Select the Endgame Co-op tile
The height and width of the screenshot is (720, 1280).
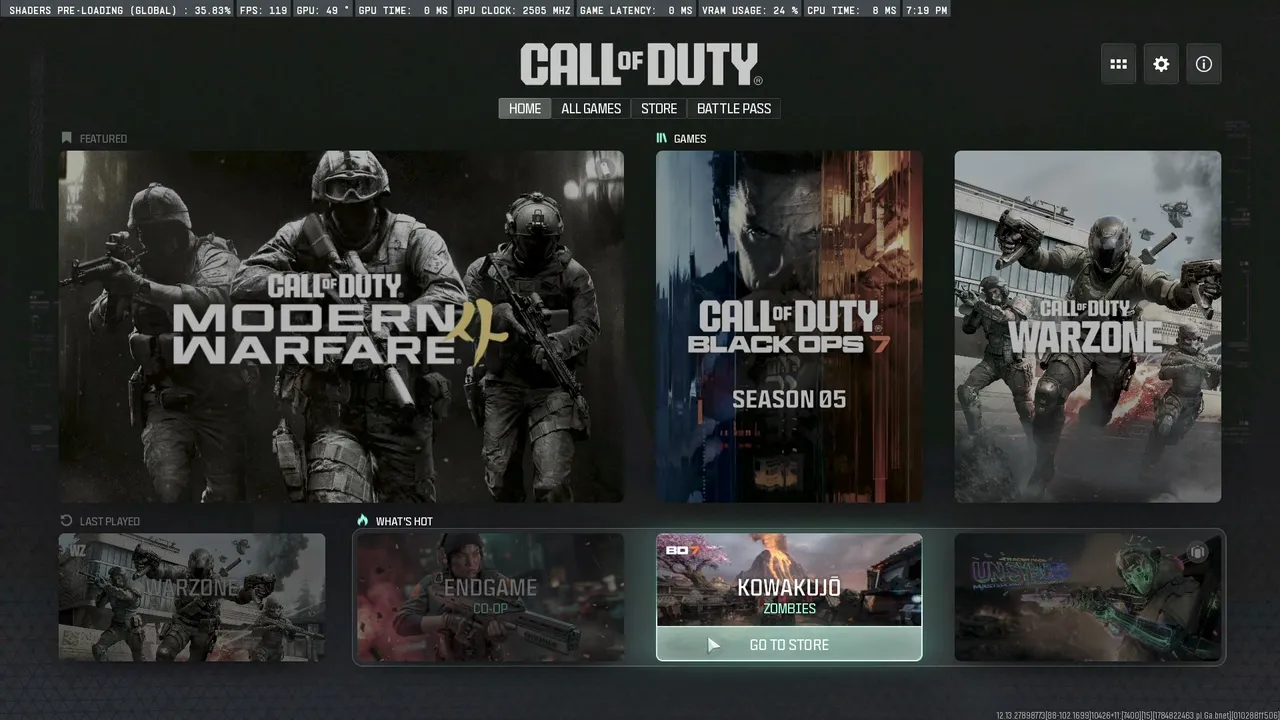pos(490,597)
